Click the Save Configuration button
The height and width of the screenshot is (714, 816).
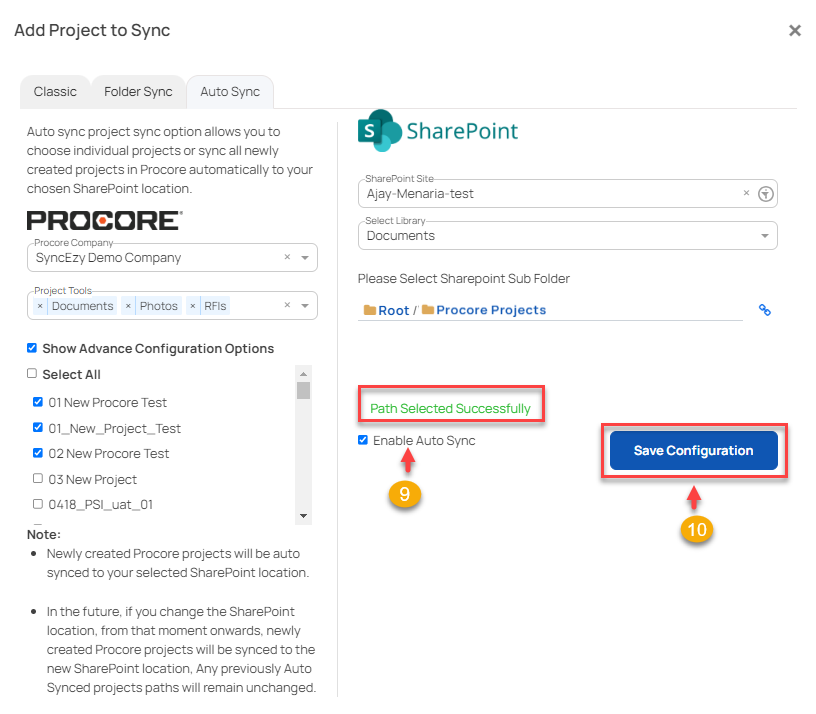click(x=693, y=450)
